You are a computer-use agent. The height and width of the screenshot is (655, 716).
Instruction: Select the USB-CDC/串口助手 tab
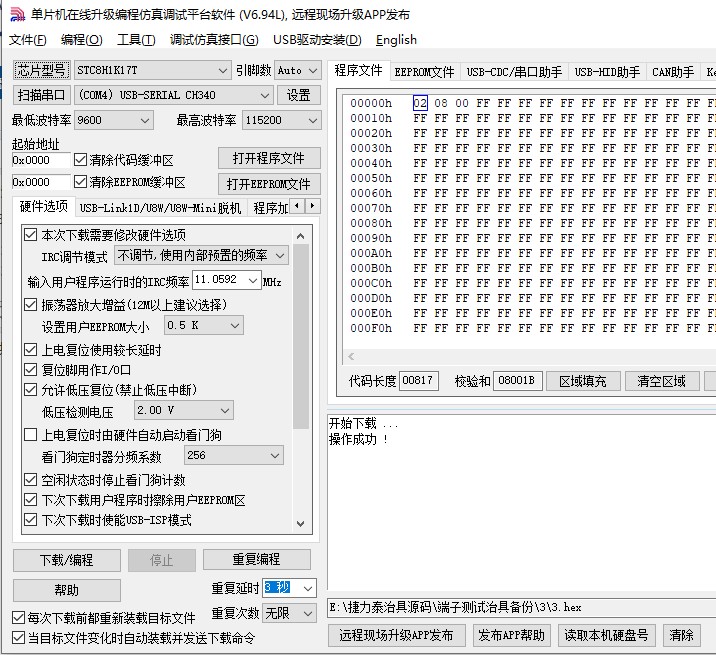pos(514,72)
